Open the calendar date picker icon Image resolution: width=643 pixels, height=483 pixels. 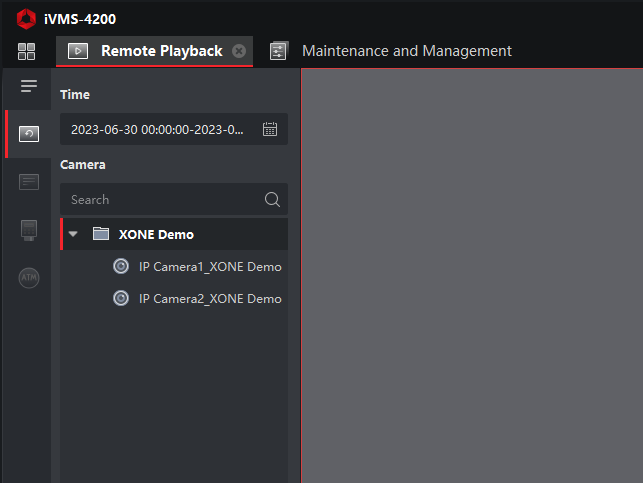[270, 129]
